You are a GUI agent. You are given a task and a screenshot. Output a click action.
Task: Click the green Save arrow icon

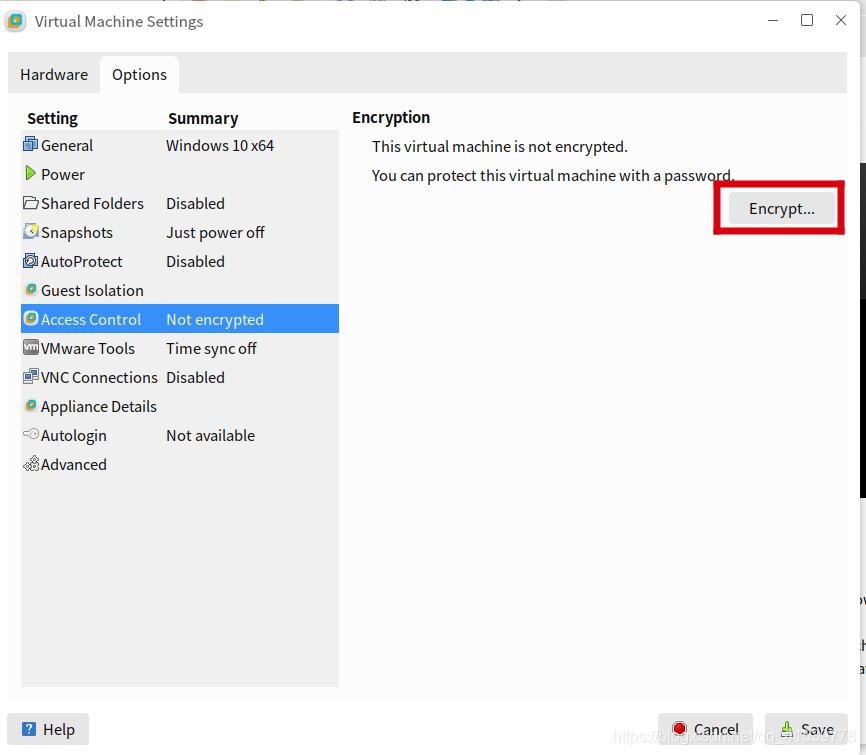[x=787, y=729]
